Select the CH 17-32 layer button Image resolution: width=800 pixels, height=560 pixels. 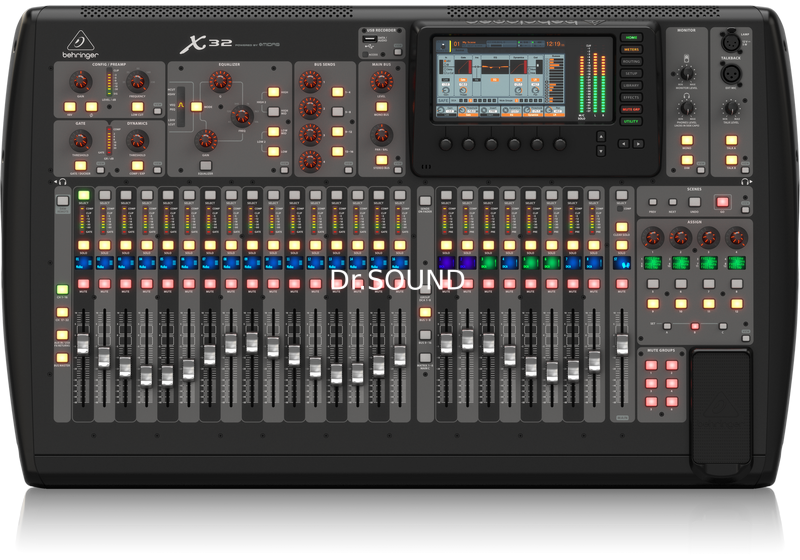point(62,312)
